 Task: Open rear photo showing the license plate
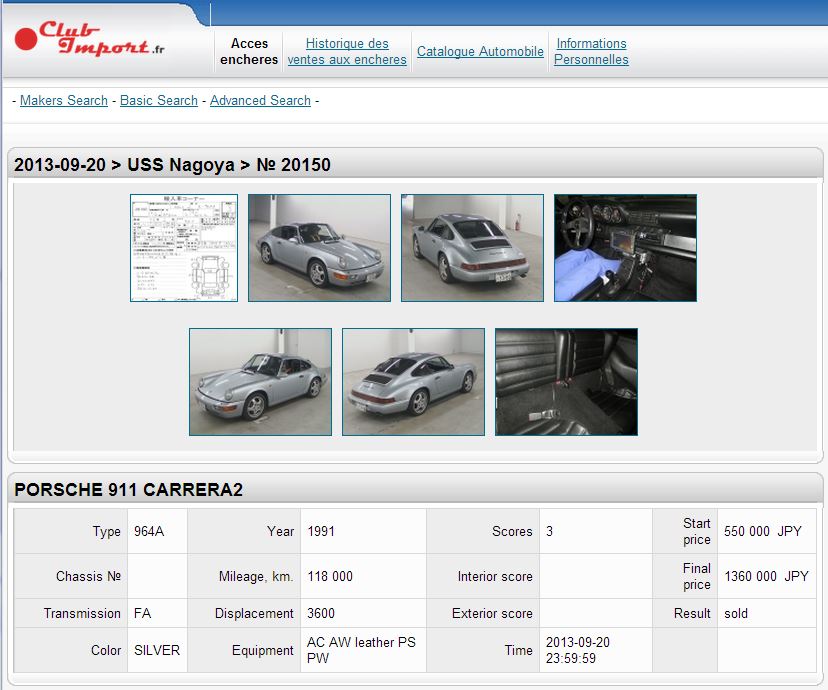click(472, 248)
